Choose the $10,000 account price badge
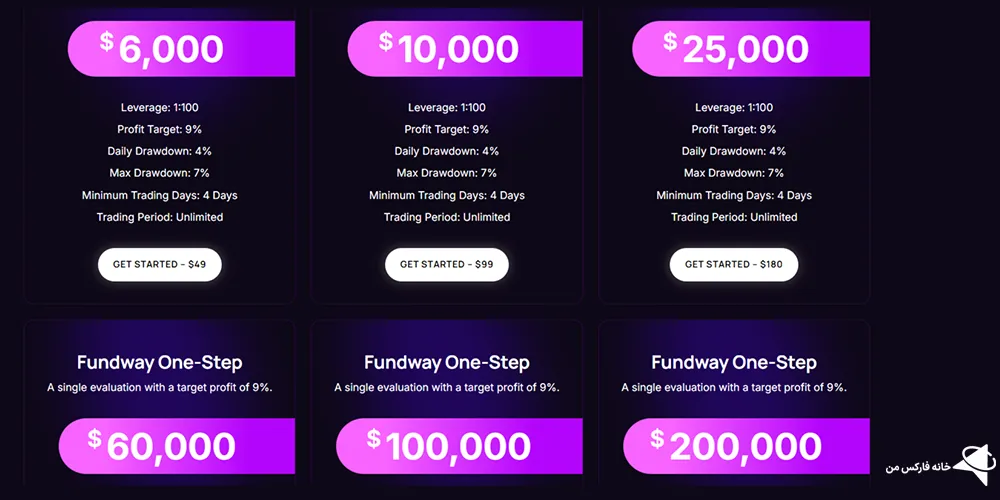Screen dimensions: 1000x500 pos(465,49)
